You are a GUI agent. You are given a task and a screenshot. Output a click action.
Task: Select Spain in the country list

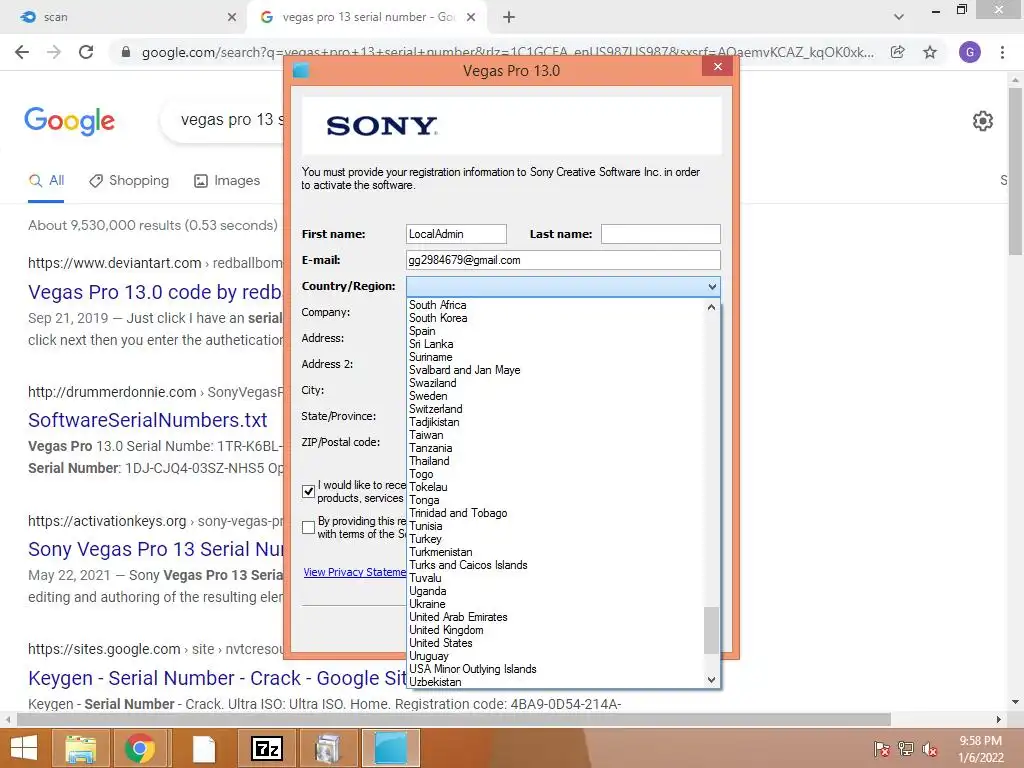(422, 331)
